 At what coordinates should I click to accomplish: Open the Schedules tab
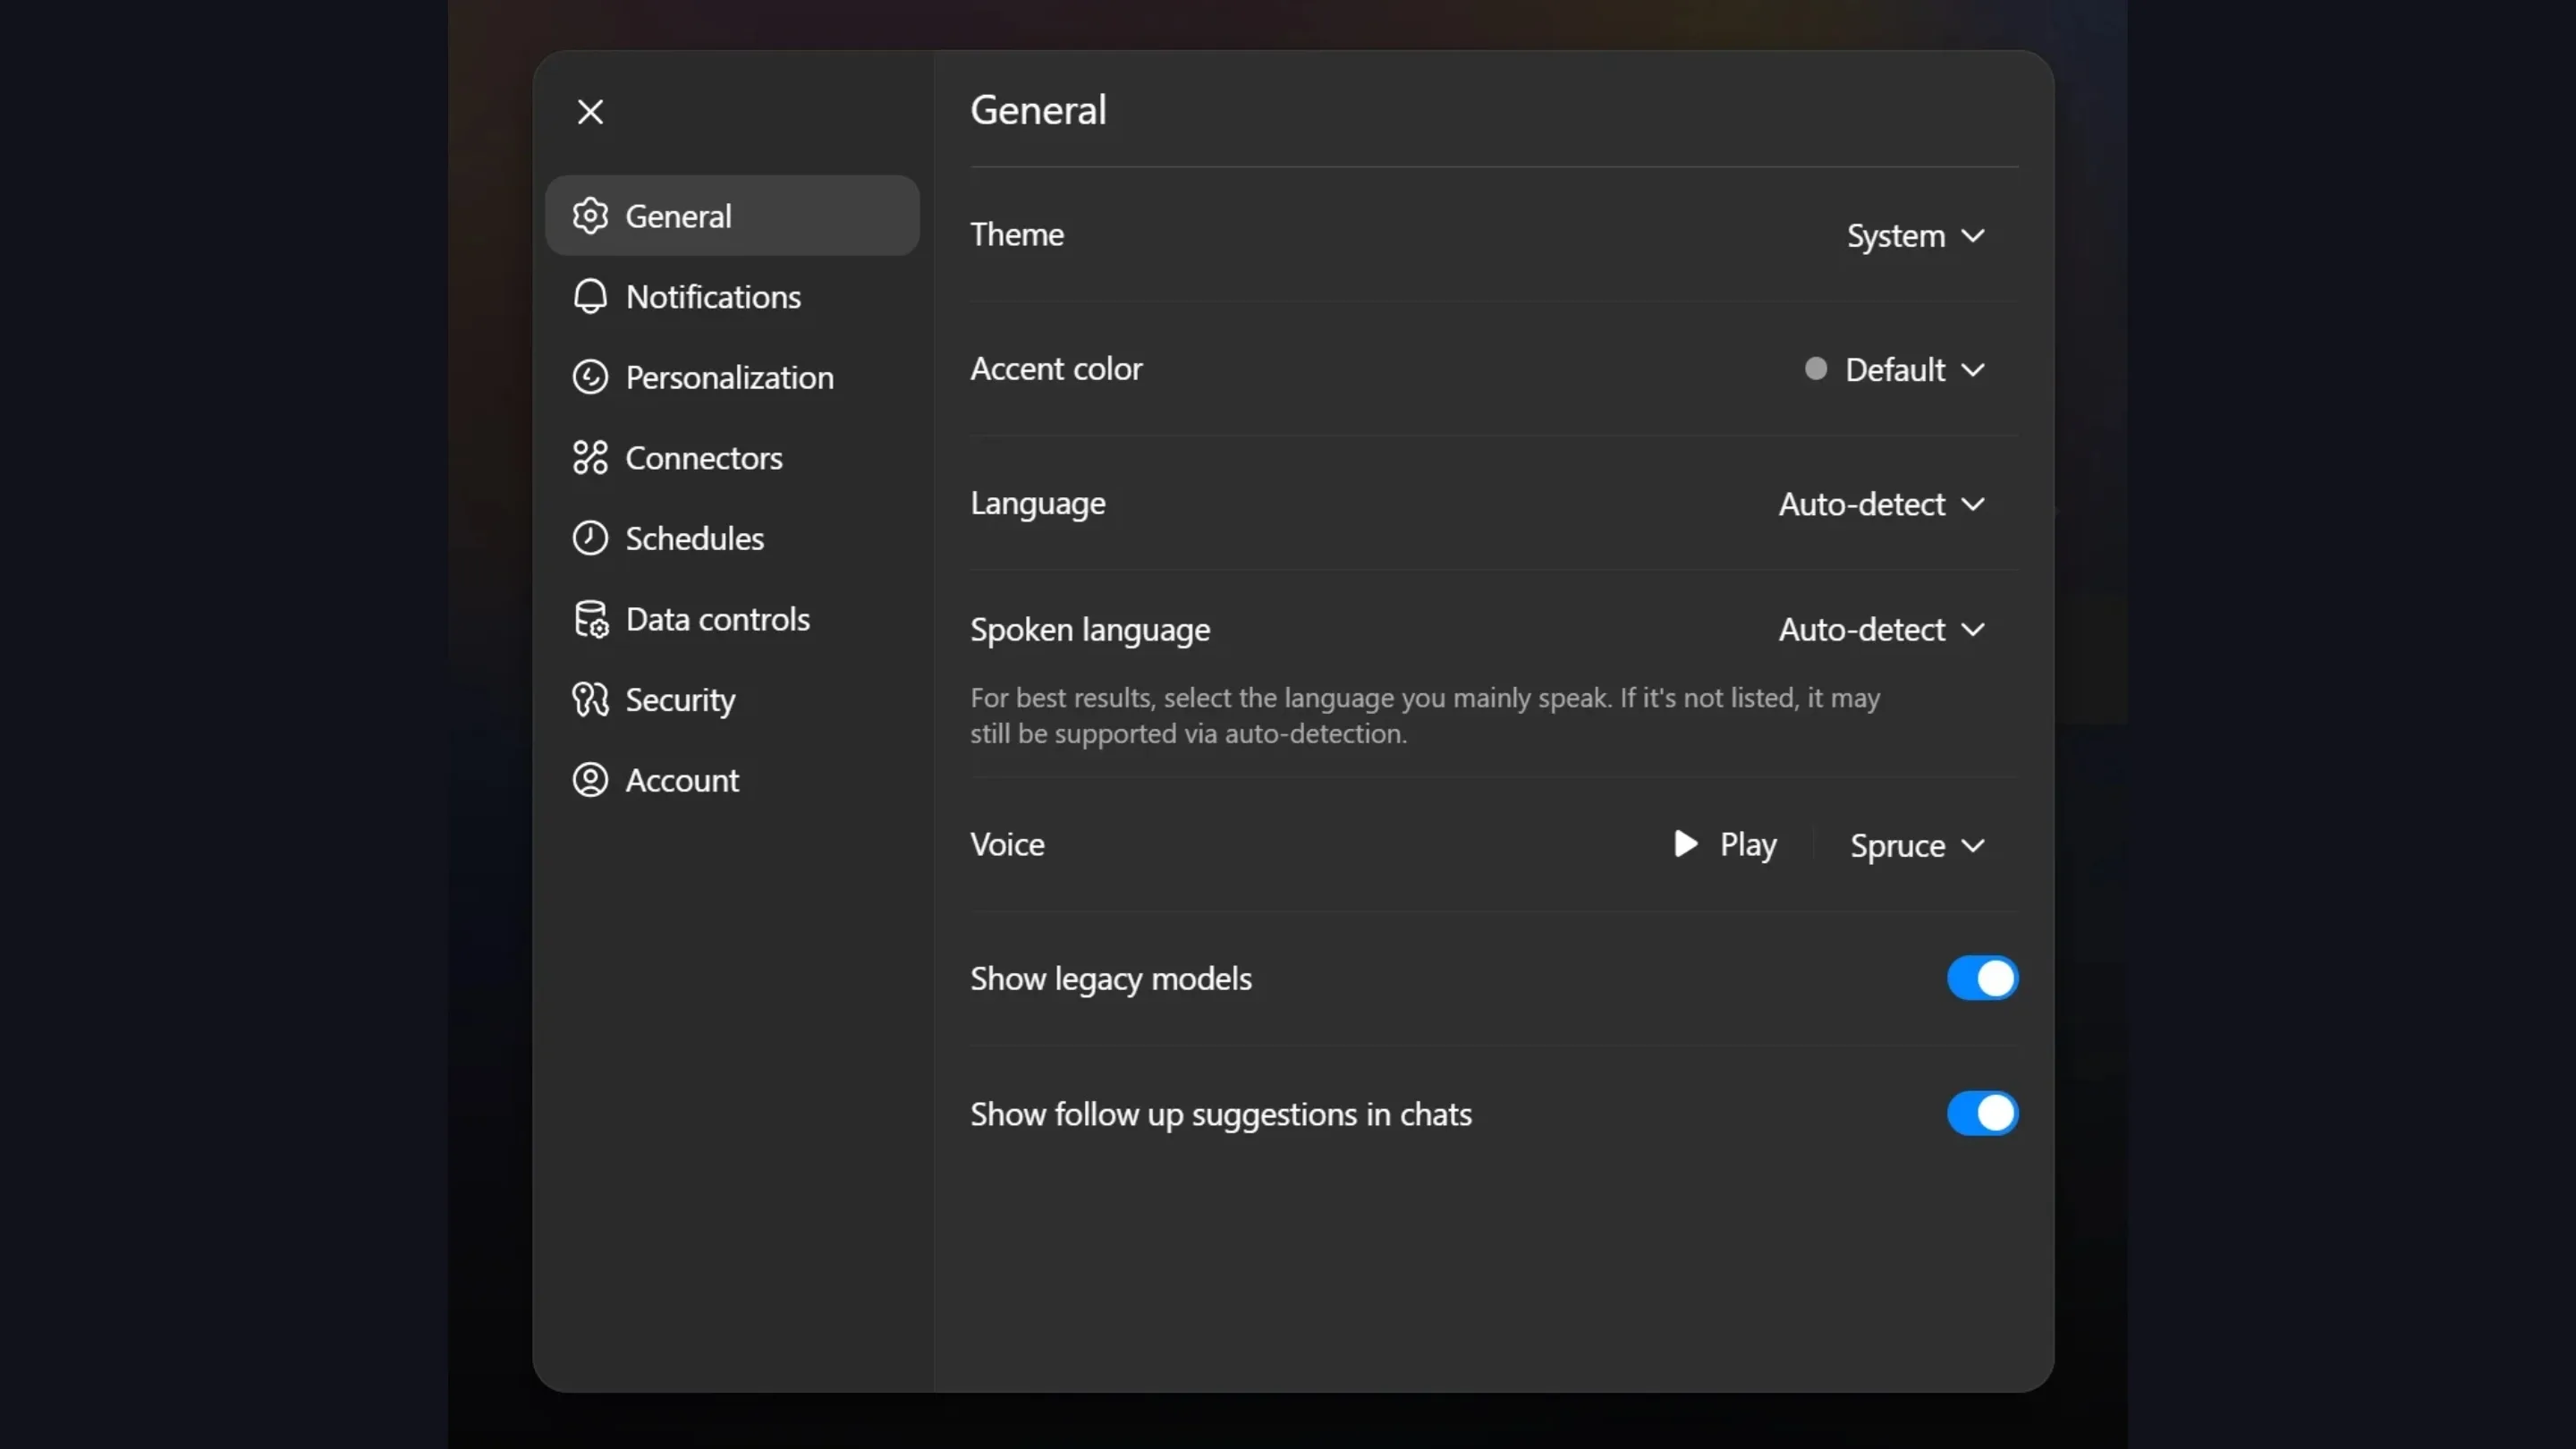[732, 538]
